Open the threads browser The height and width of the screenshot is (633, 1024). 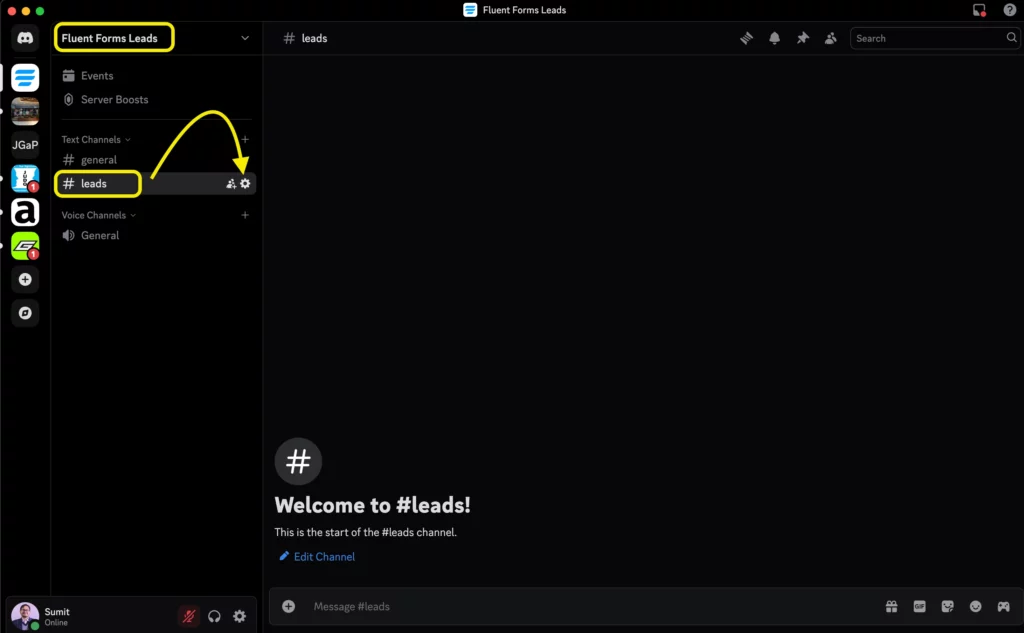coord(746,37)
